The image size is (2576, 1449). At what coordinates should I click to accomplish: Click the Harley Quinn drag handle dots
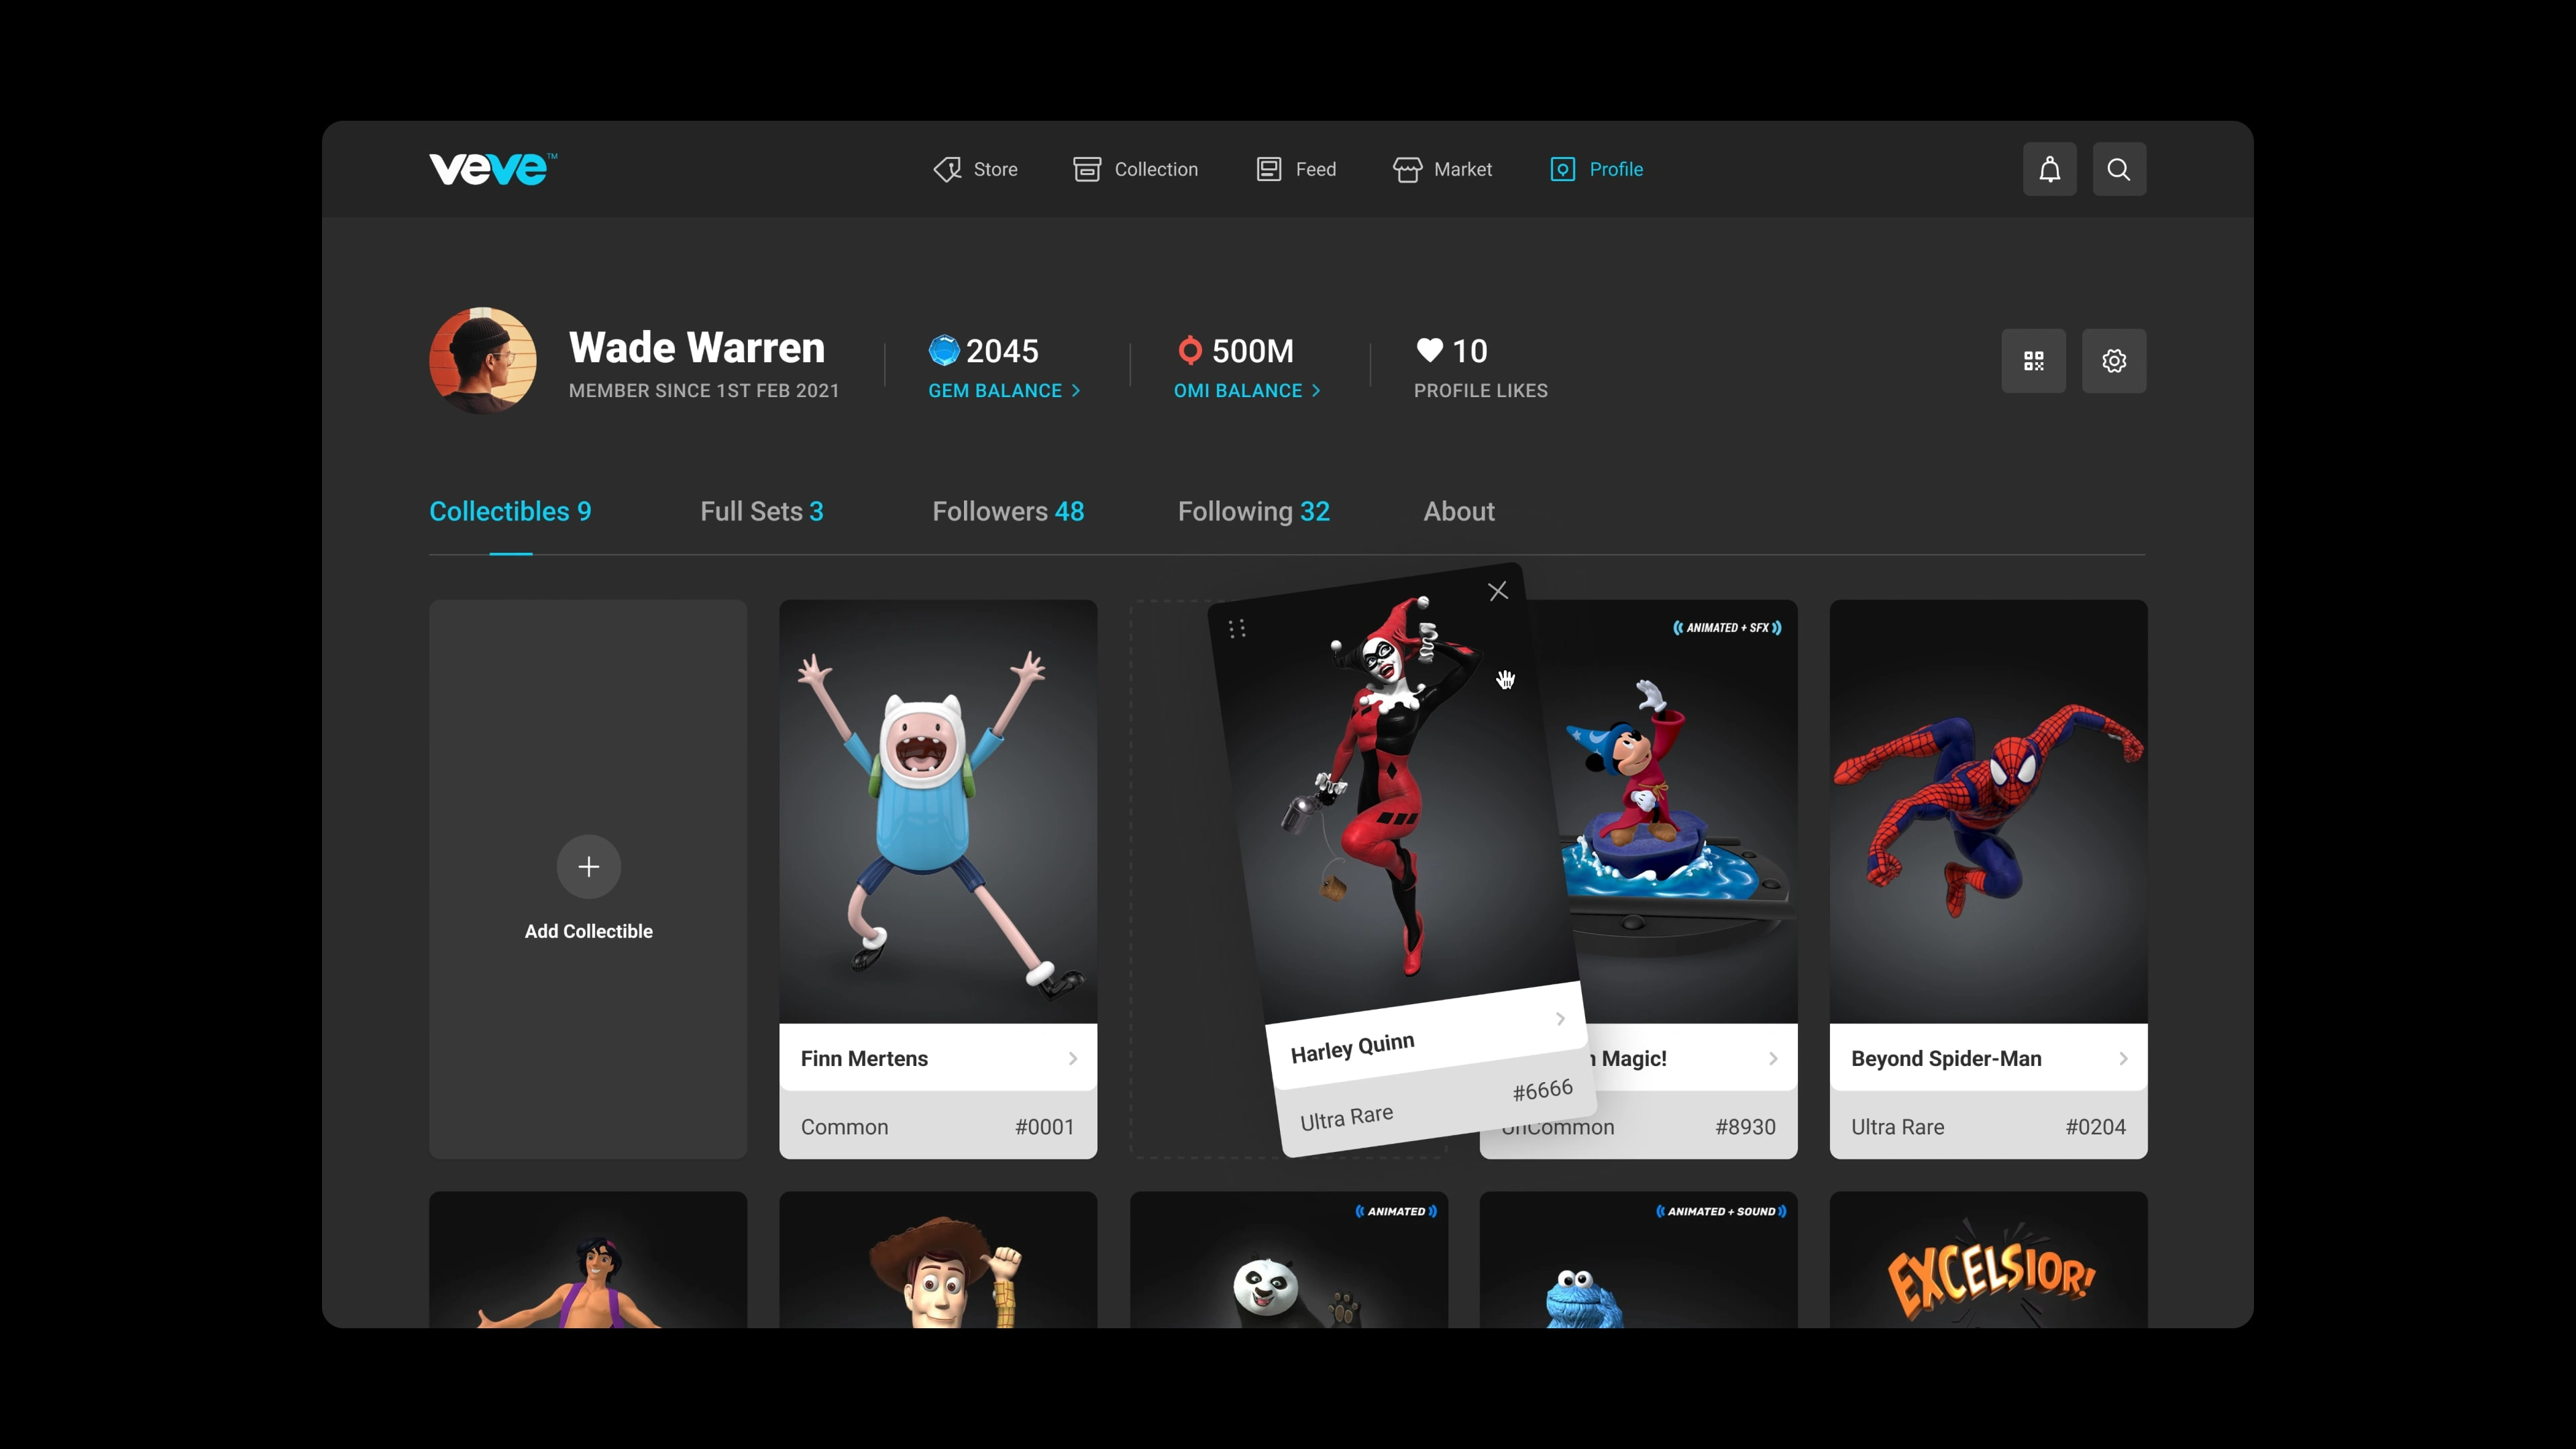tap(1237, 628)
